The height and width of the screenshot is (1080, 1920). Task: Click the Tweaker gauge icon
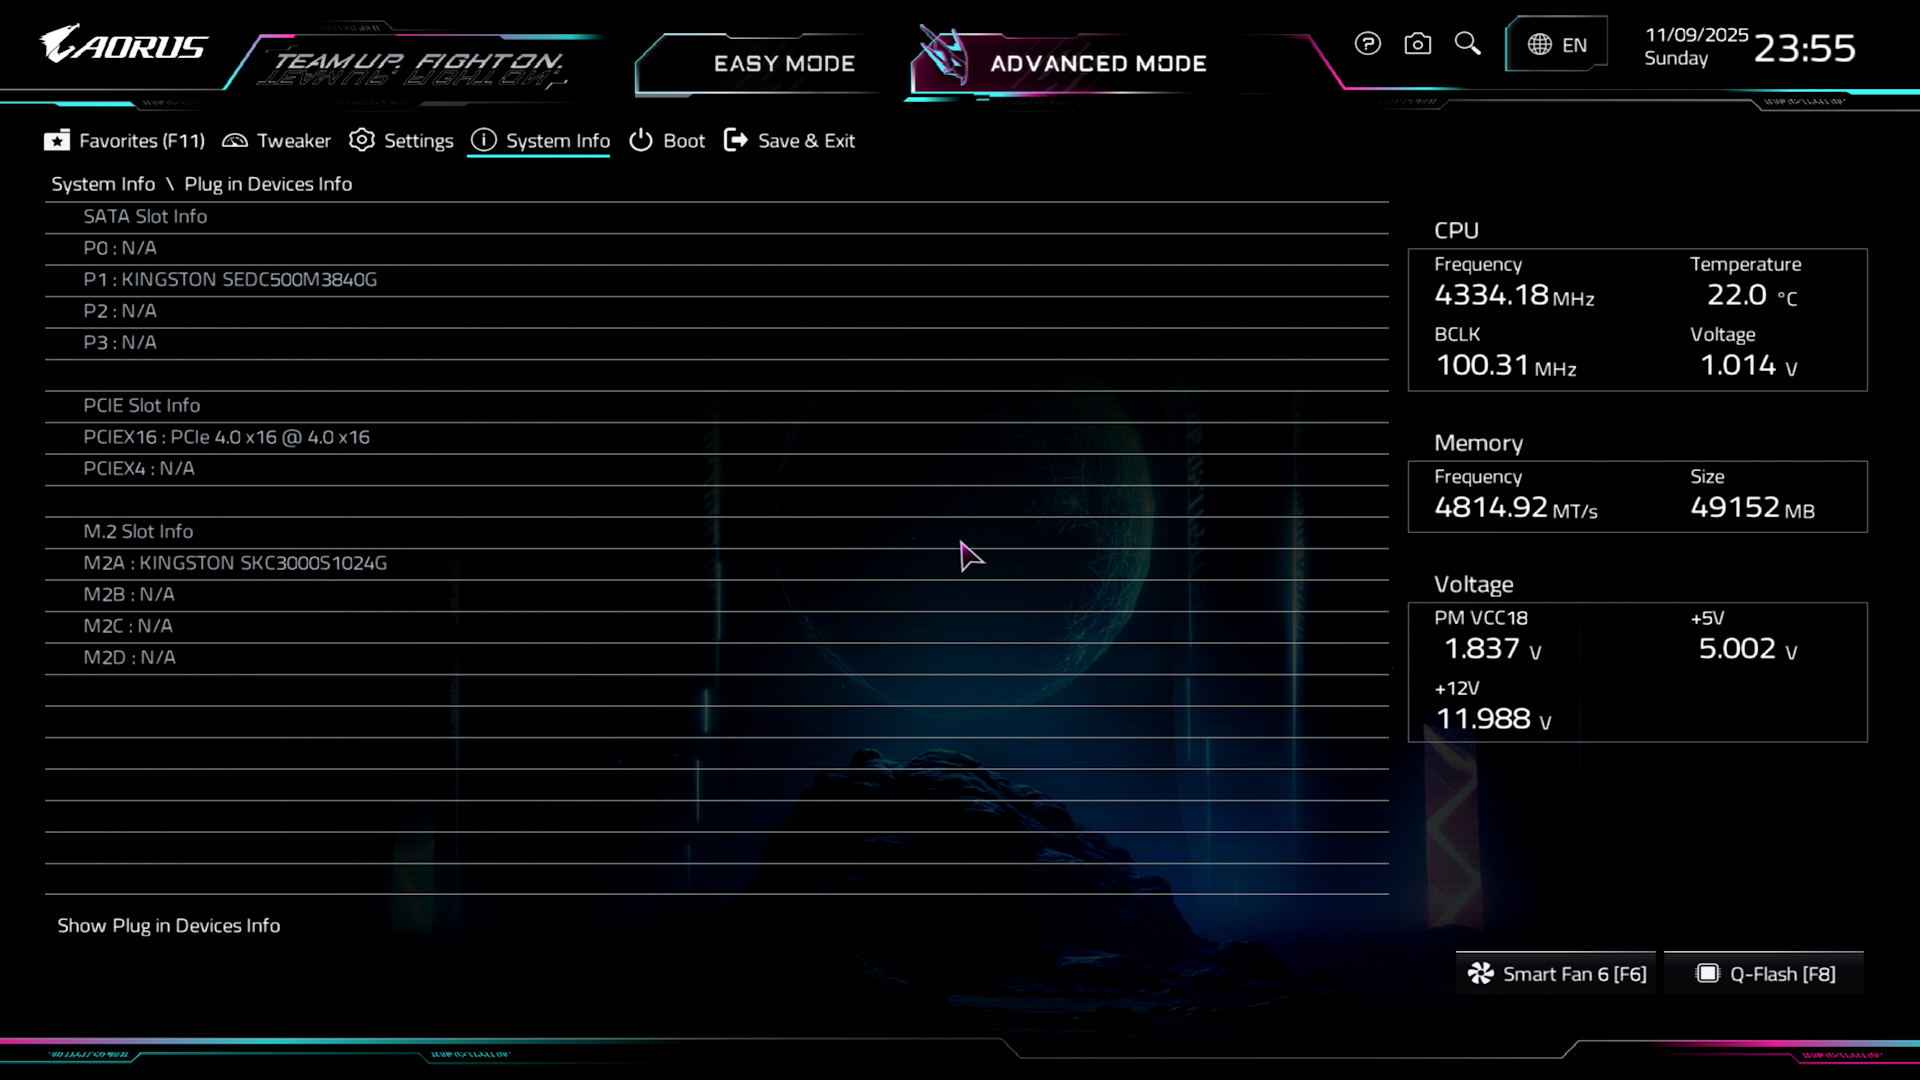point(235,141)
